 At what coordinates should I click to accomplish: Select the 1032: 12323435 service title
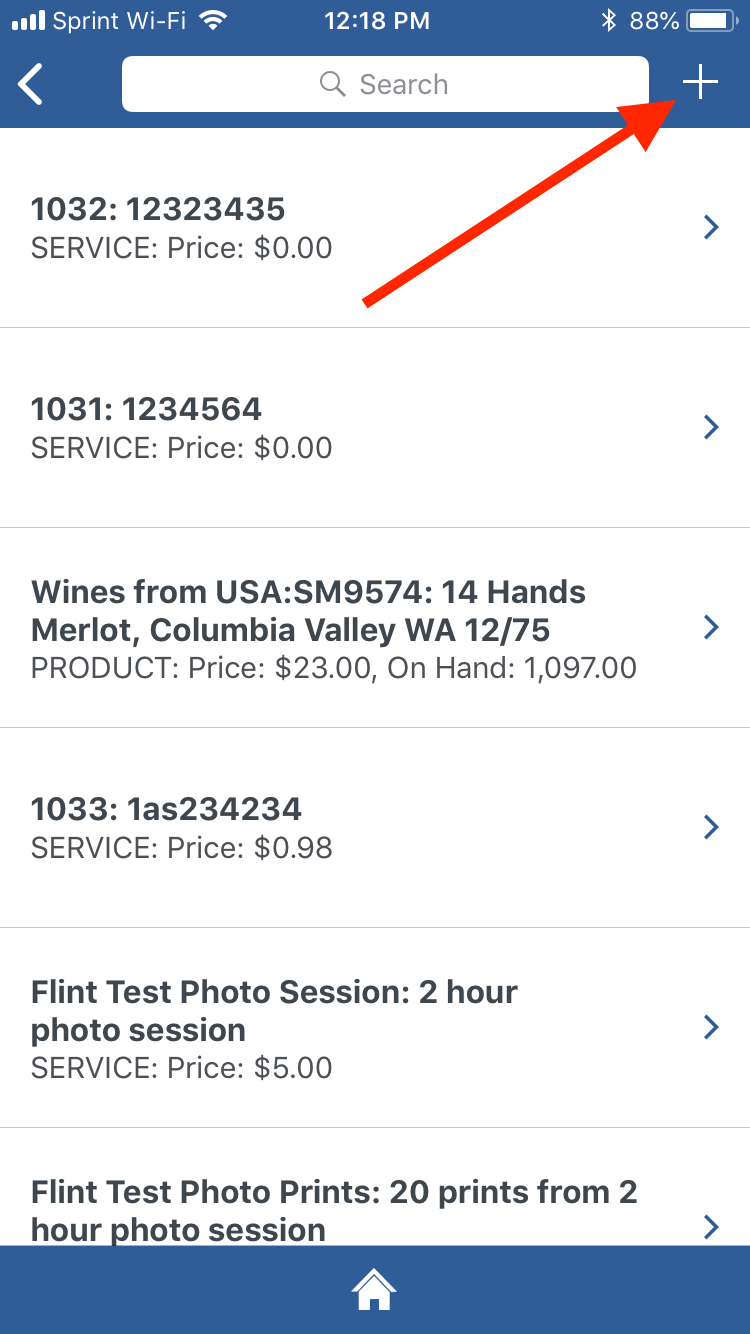(158, 209)
